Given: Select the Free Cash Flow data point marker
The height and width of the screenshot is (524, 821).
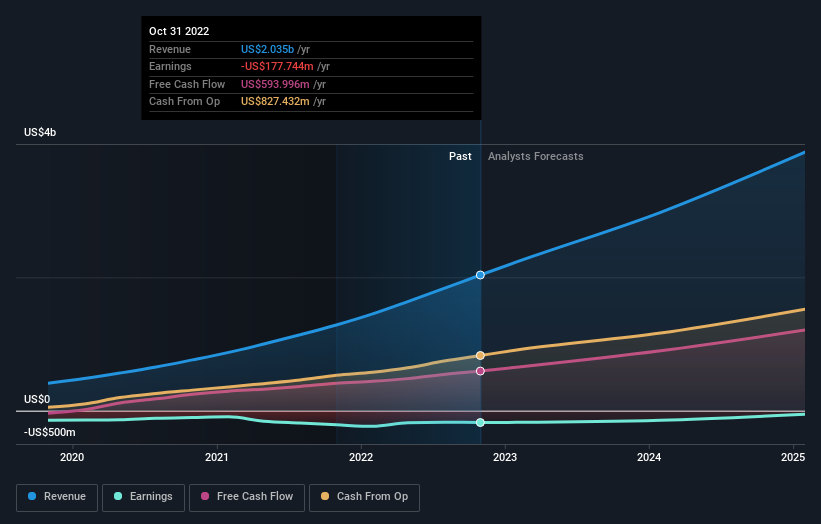Looking at the screenshot, I should tap(480, 371).
